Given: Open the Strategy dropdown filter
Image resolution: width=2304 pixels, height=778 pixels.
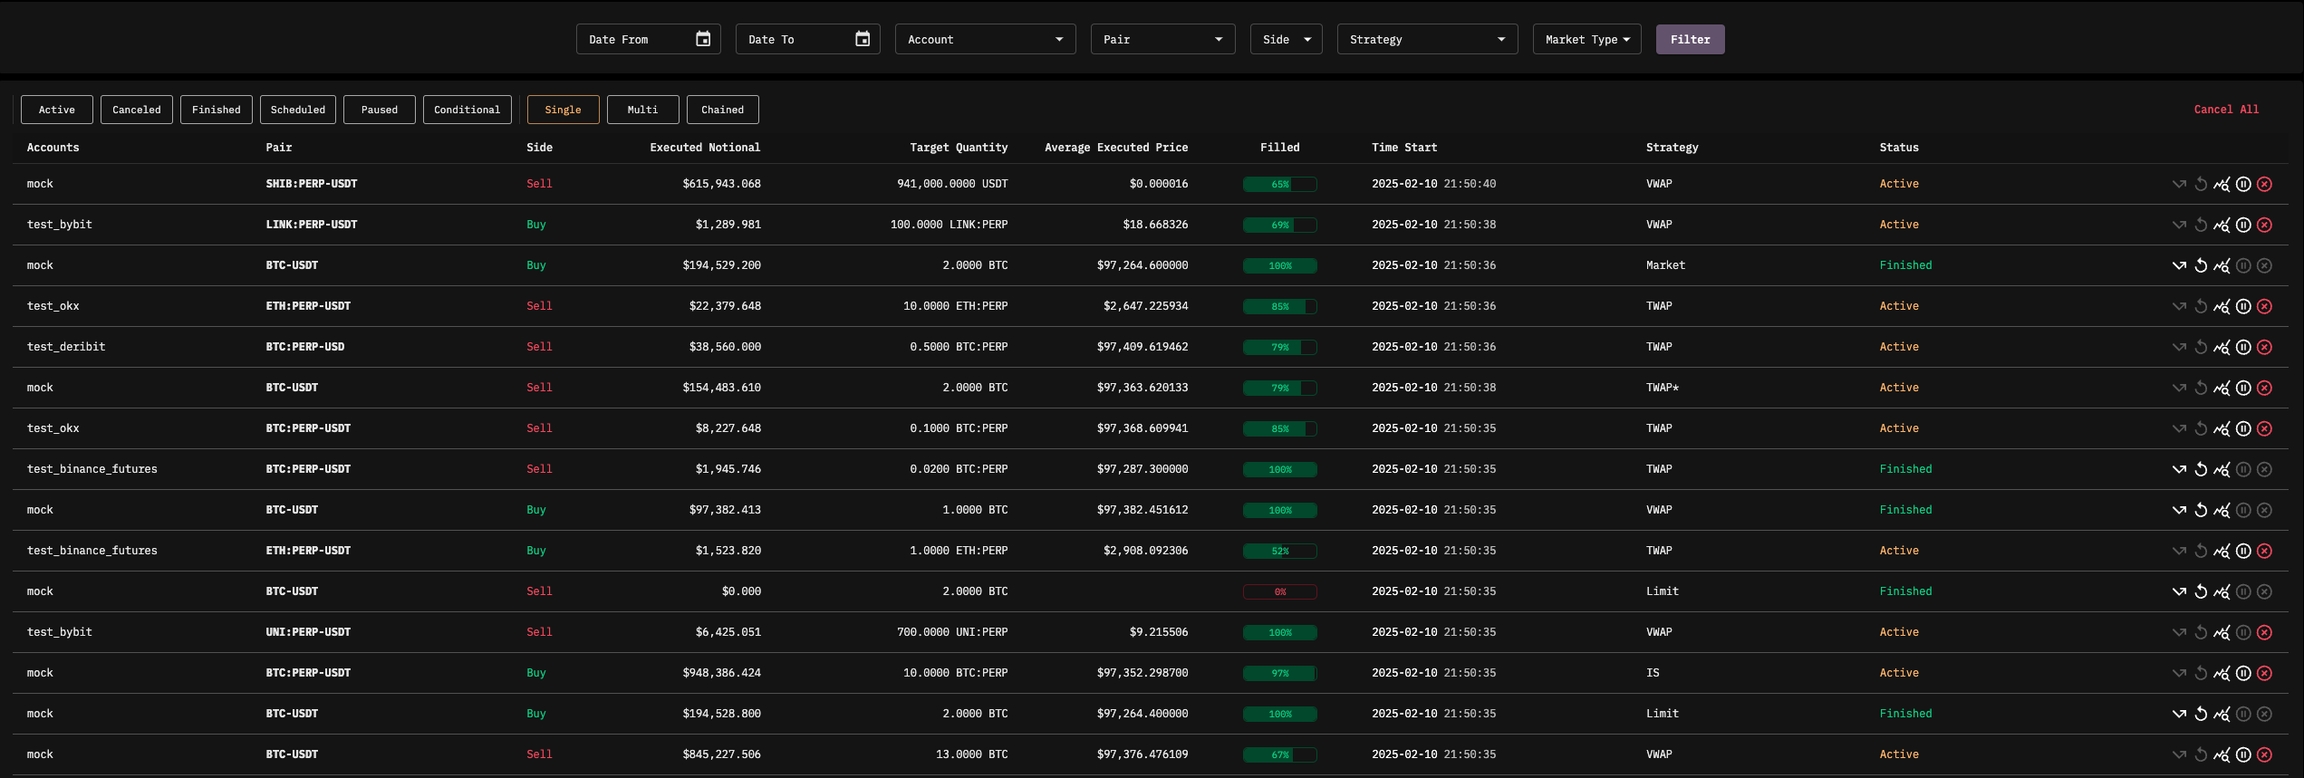Looking at the screenshot, I should point(1427,39).
